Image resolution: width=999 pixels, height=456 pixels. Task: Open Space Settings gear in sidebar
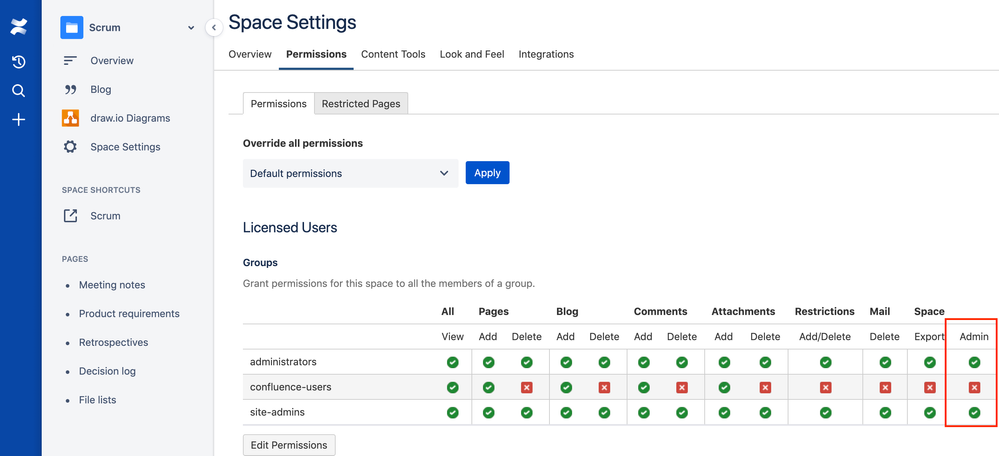click(x=124, y=147)
